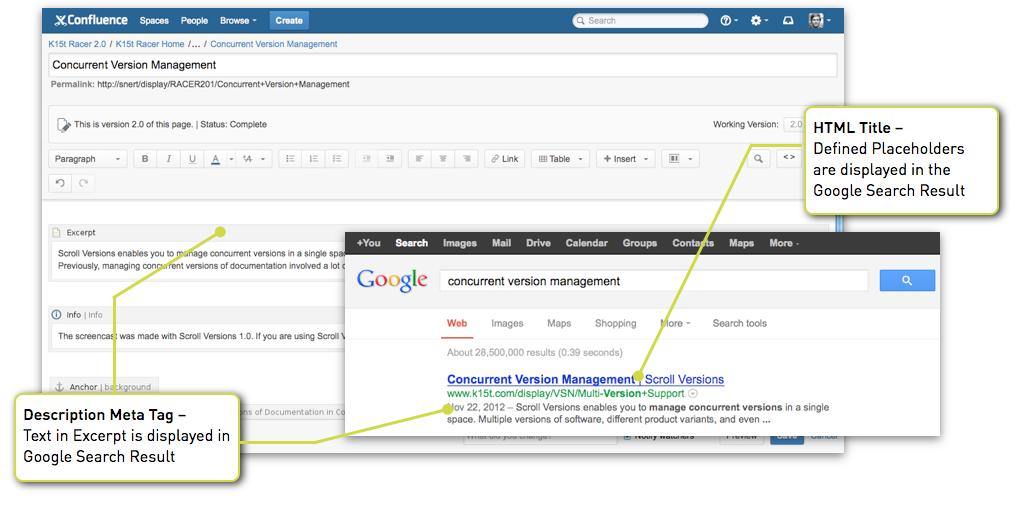Align text right
The width and height of the screenshot is (1024, 510).
point(467,159)
